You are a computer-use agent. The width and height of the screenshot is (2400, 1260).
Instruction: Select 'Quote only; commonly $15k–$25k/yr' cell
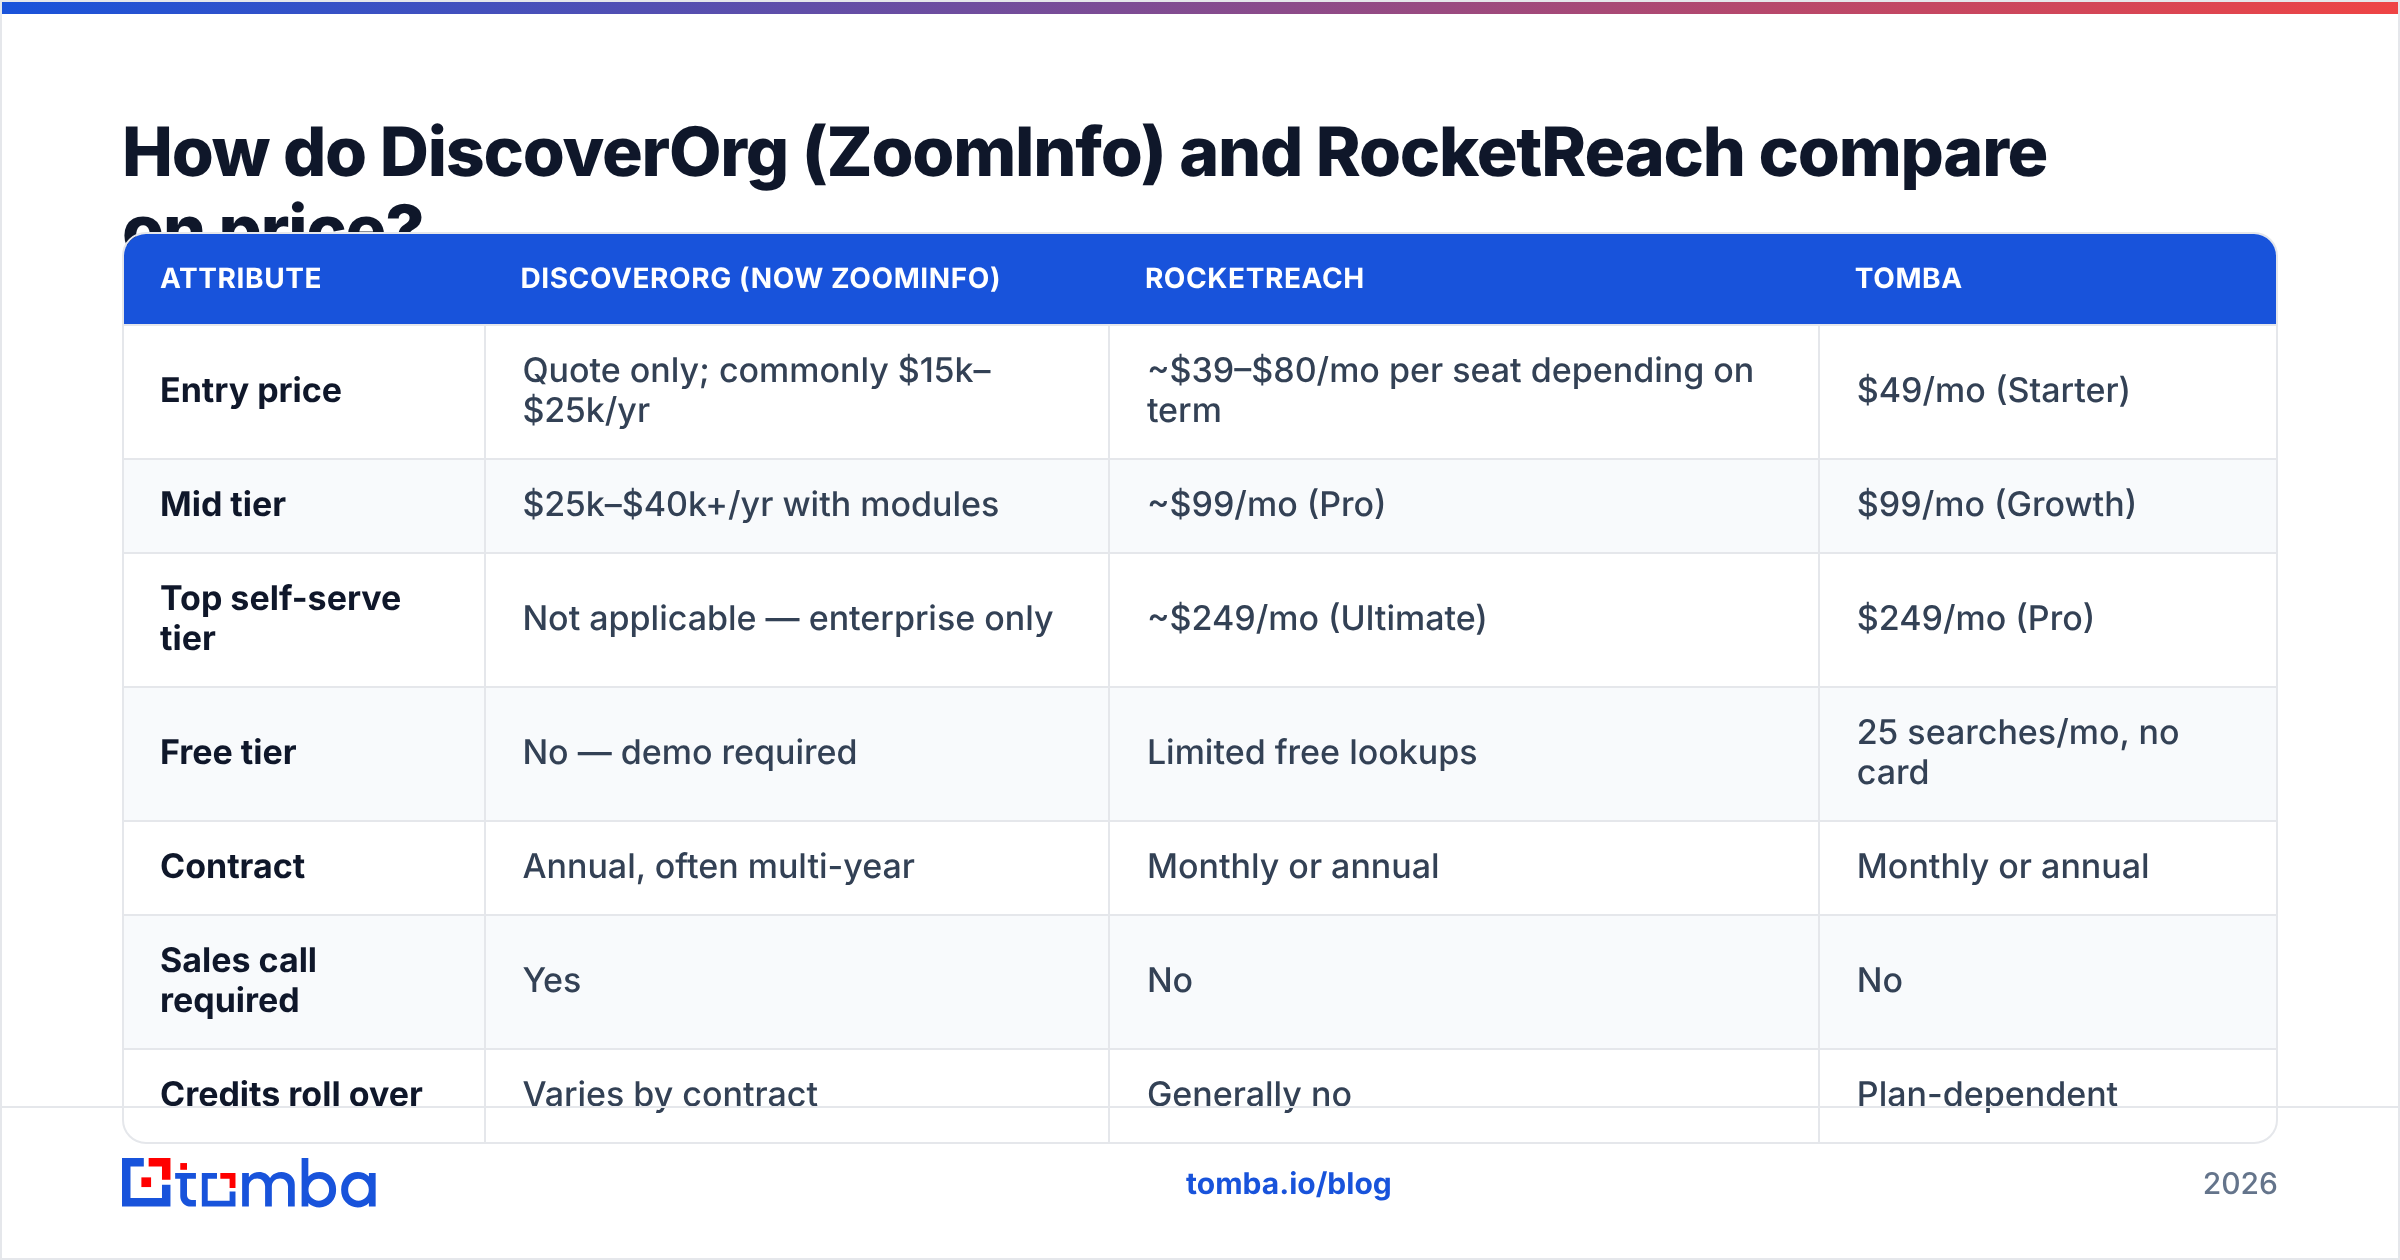click(797, 391)
